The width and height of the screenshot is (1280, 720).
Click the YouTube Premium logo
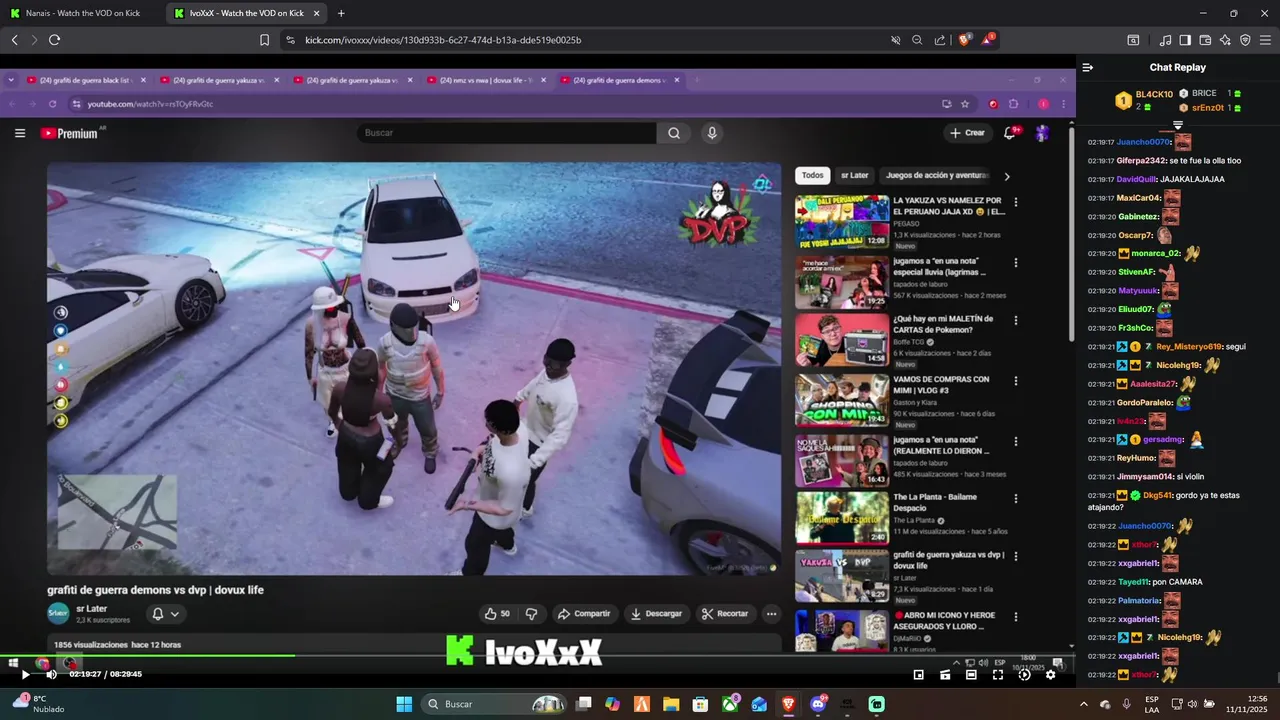pyautogui.click(x=70, y=133)
